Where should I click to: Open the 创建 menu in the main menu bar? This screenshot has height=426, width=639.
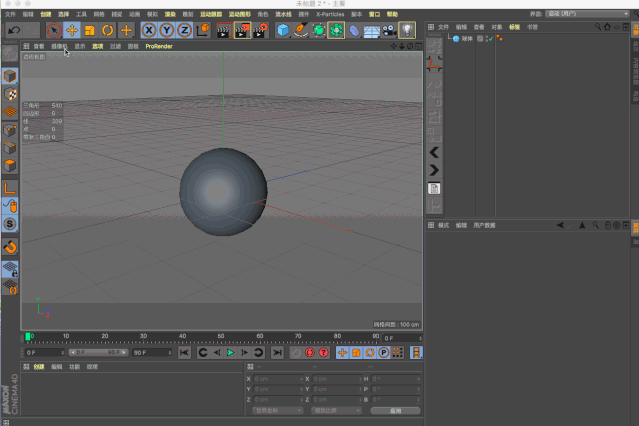click(46, 14)
